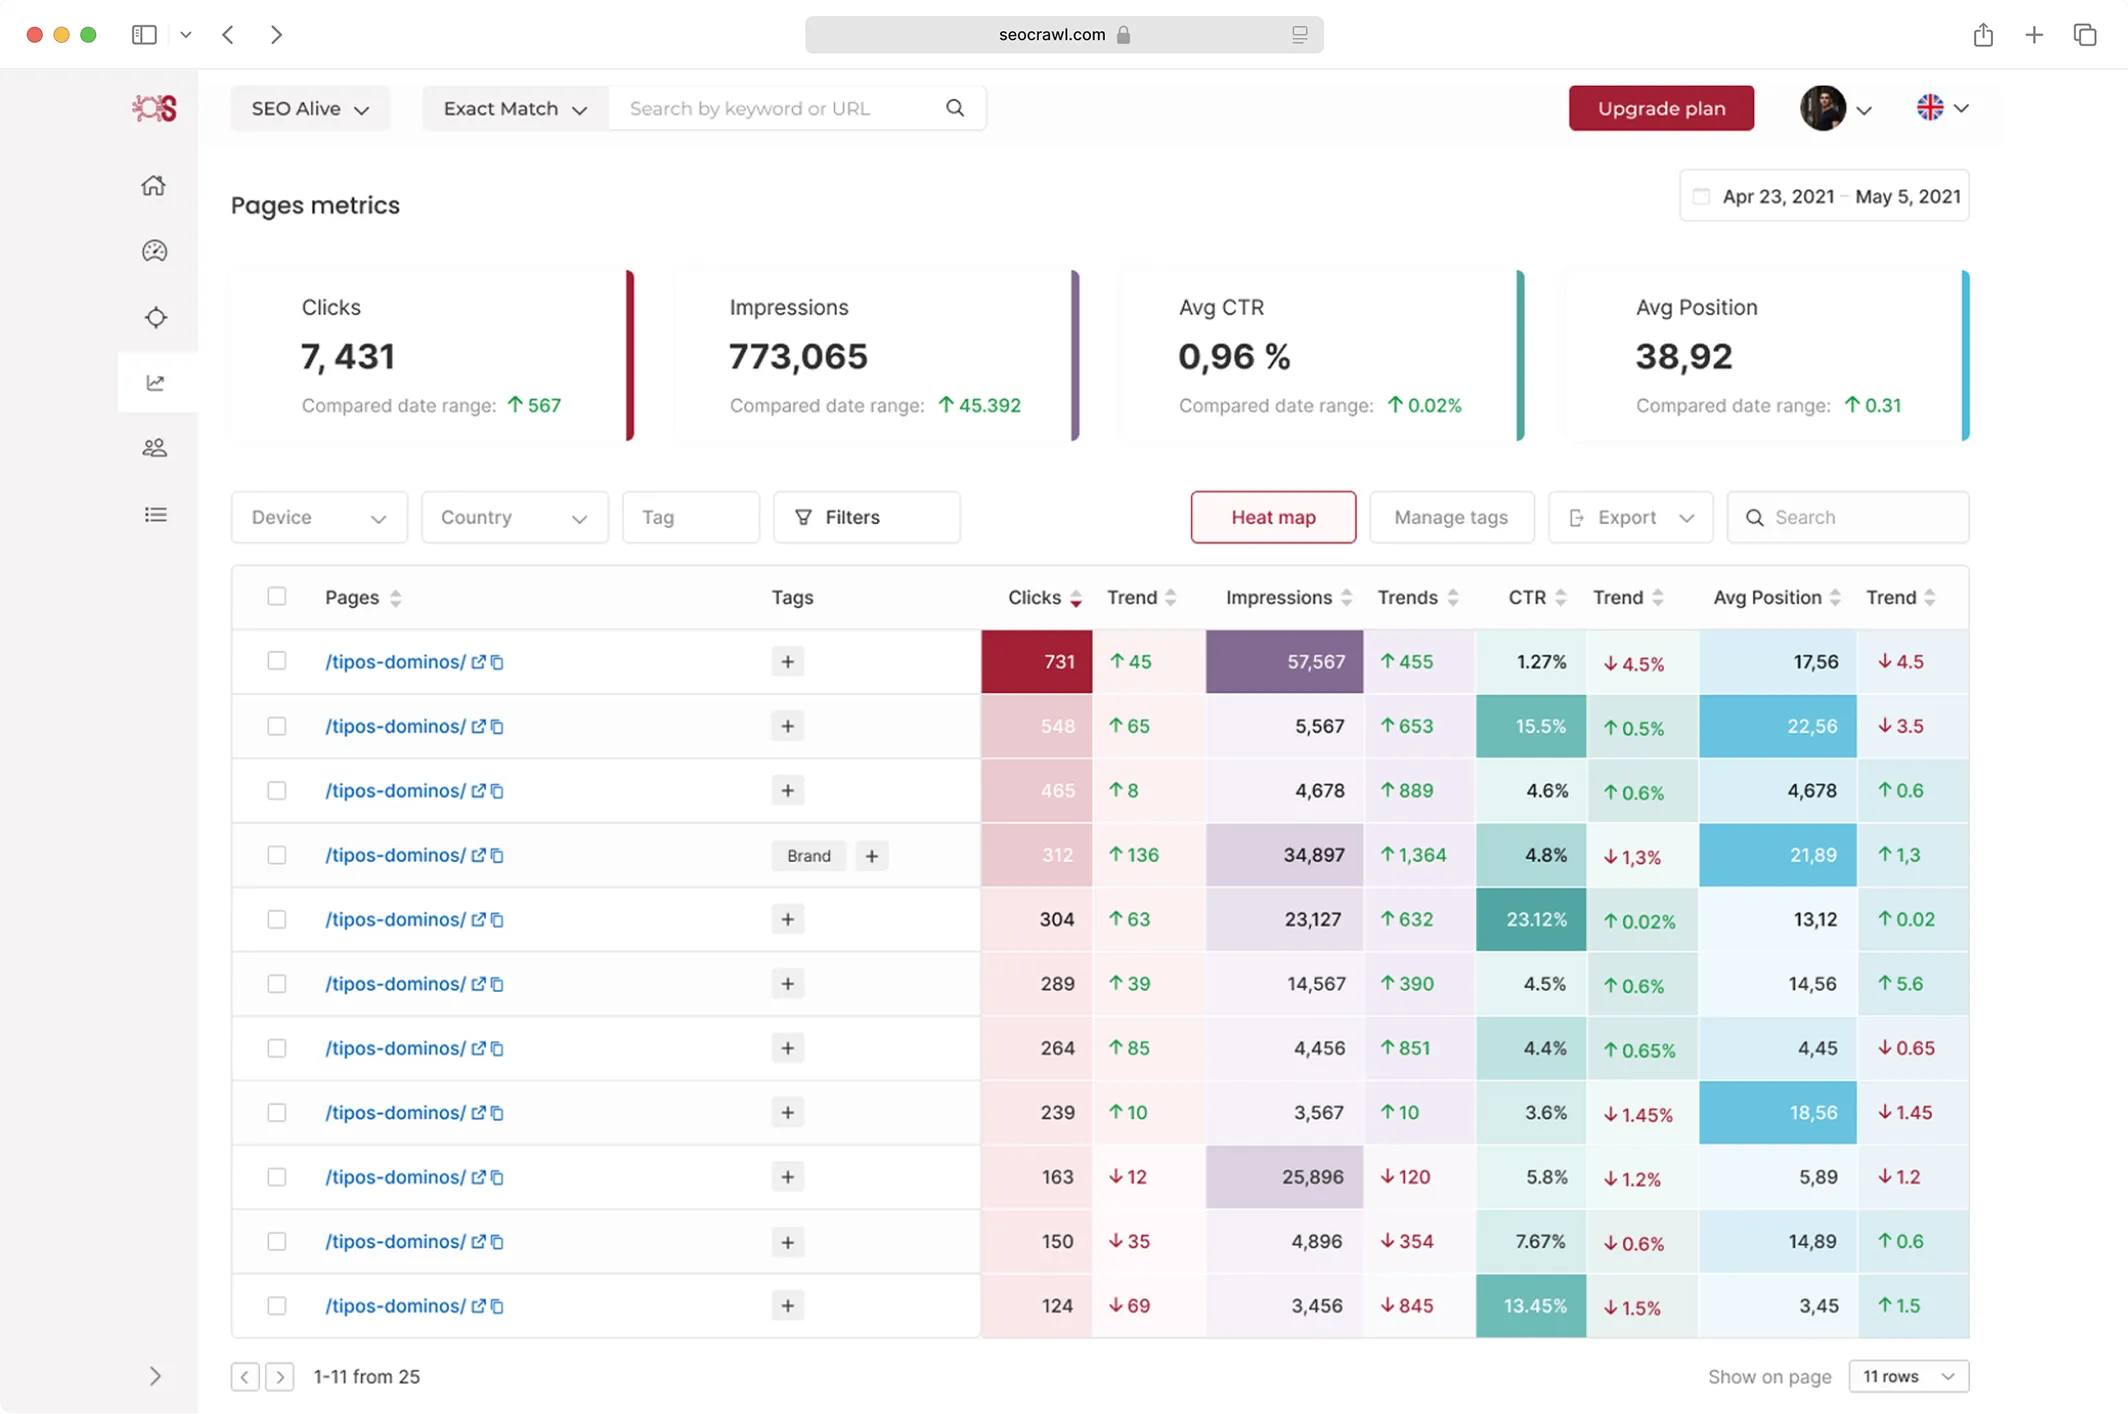
Task: Open the users group icon in sidebar
Action: (x=155, y=448)
